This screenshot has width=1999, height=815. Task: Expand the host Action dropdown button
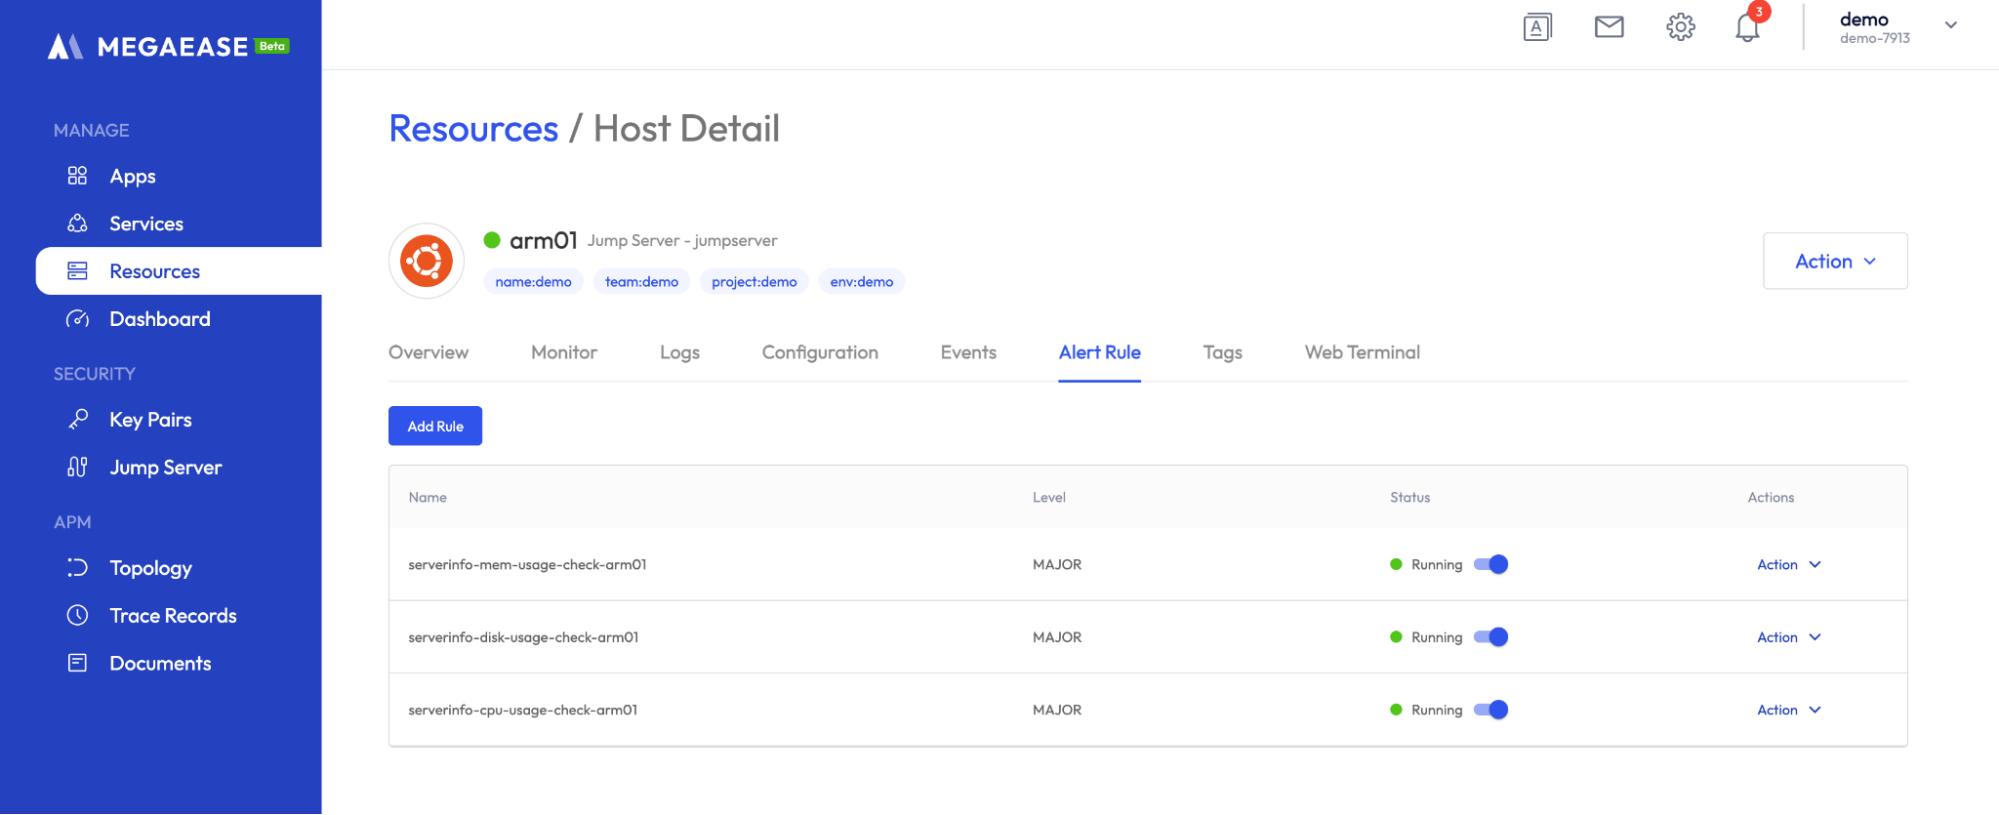[1834, 261]
